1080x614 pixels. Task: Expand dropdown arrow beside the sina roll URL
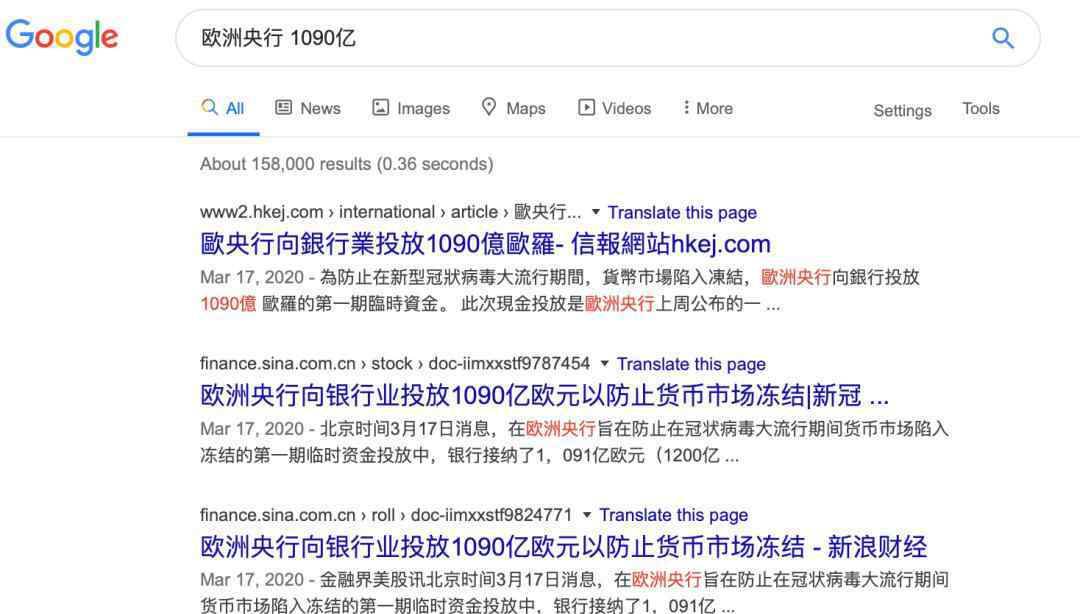click(x=587, y=515)
